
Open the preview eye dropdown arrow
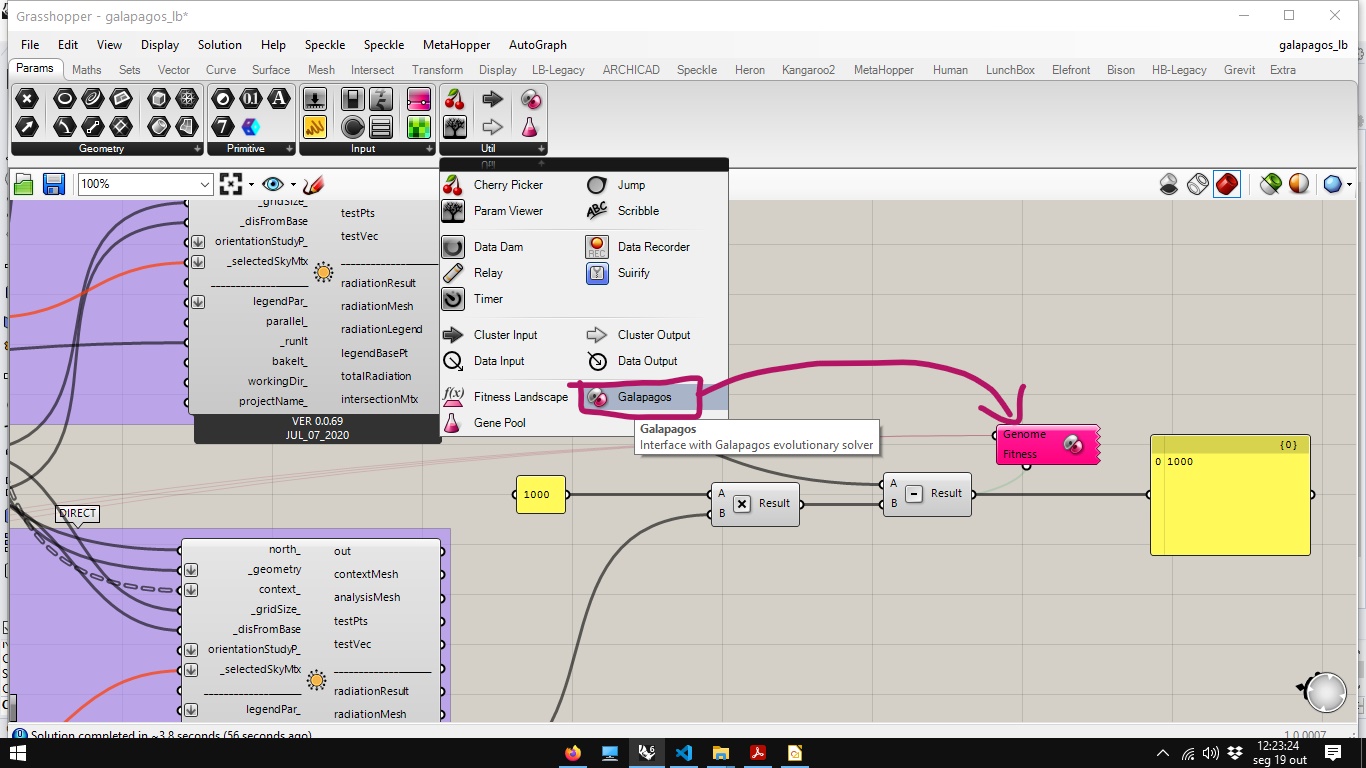point(293,185)
